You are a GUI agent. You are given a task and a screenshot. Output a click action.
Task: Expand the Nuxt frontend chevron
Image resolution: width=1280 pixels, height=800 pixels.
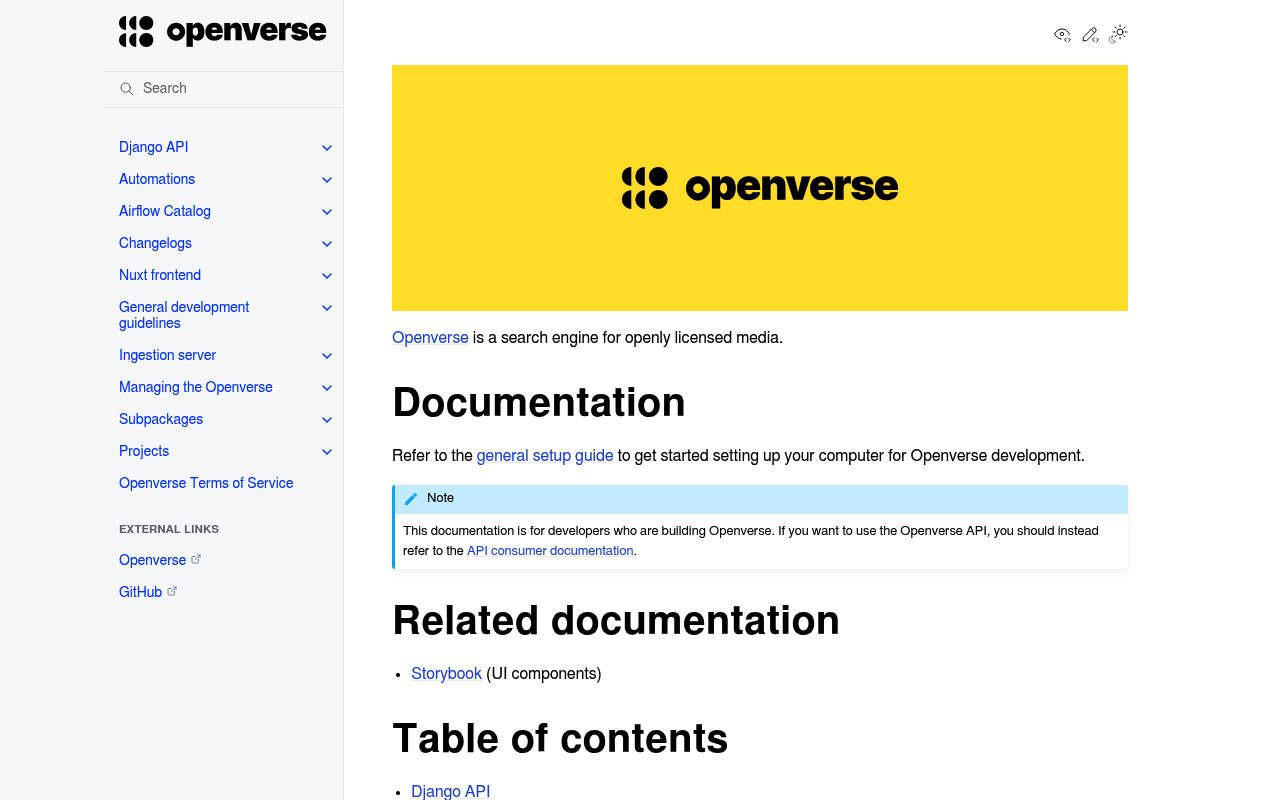click(x=327, y=276)
